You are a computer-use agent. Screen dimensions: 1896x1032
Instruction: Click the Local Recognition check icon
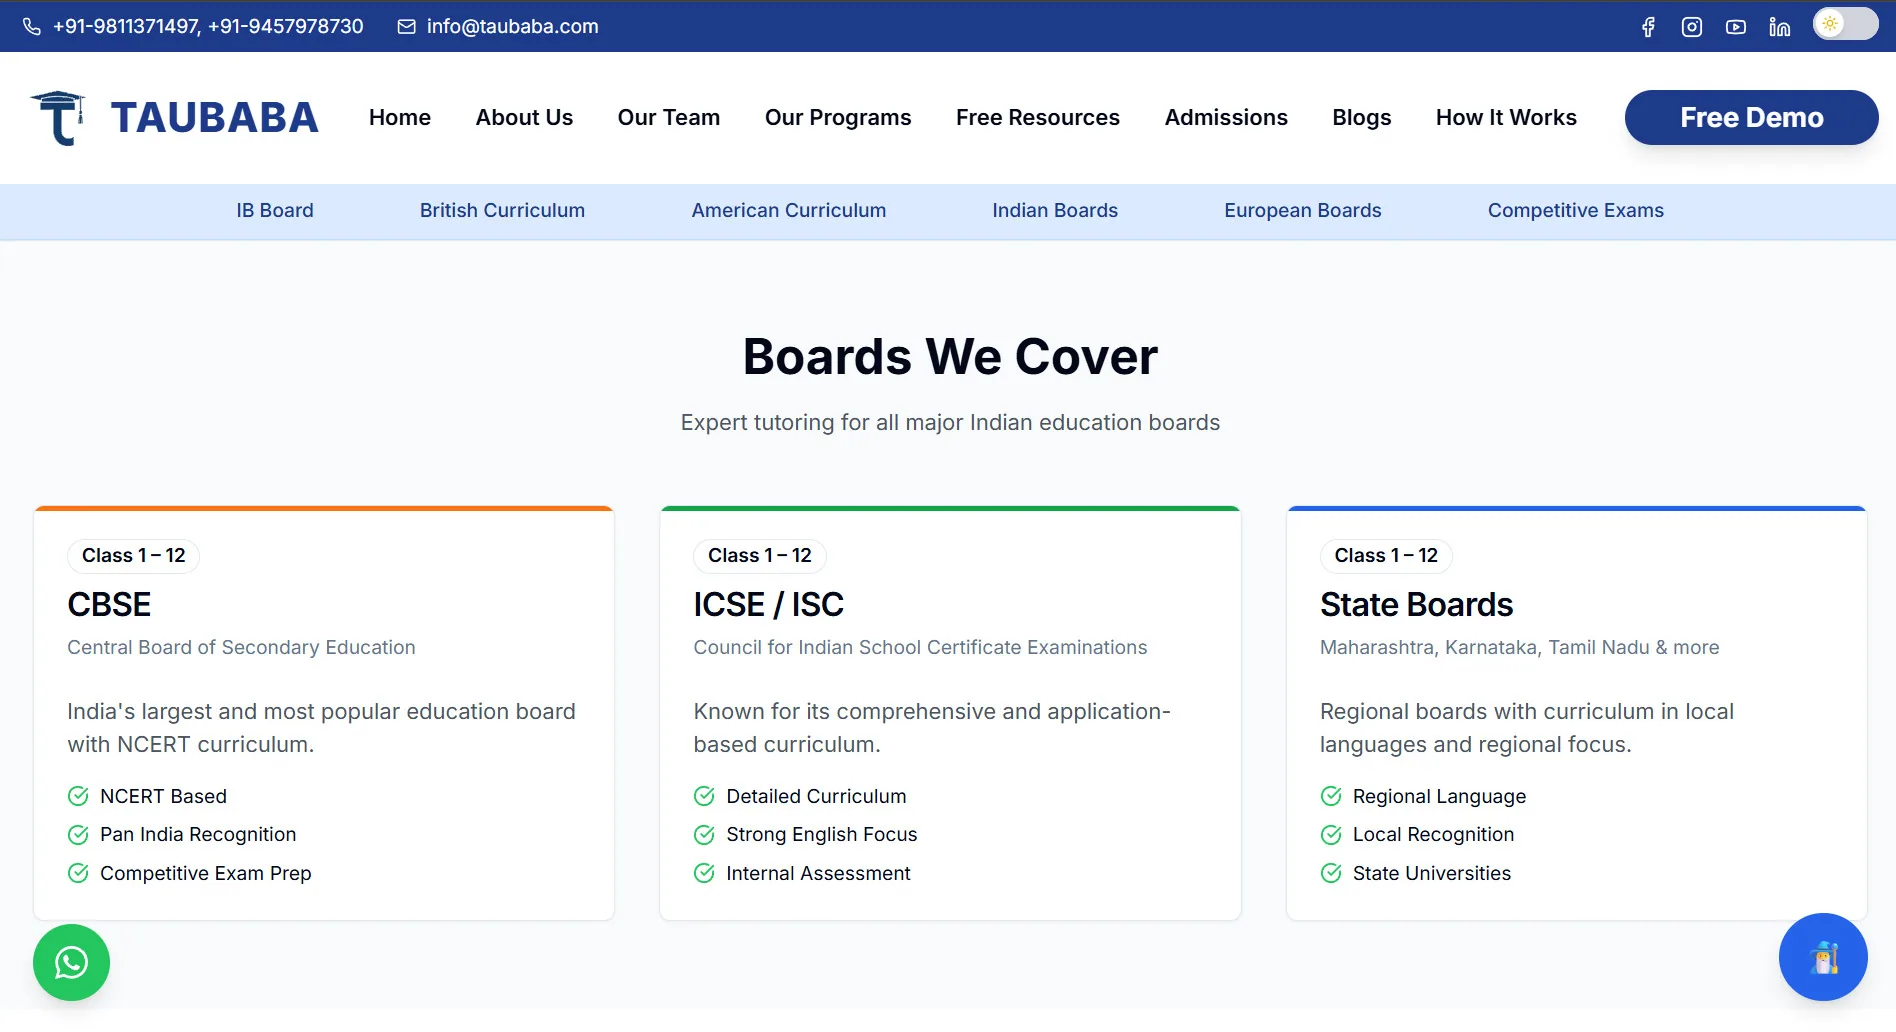click(1331, 834)
